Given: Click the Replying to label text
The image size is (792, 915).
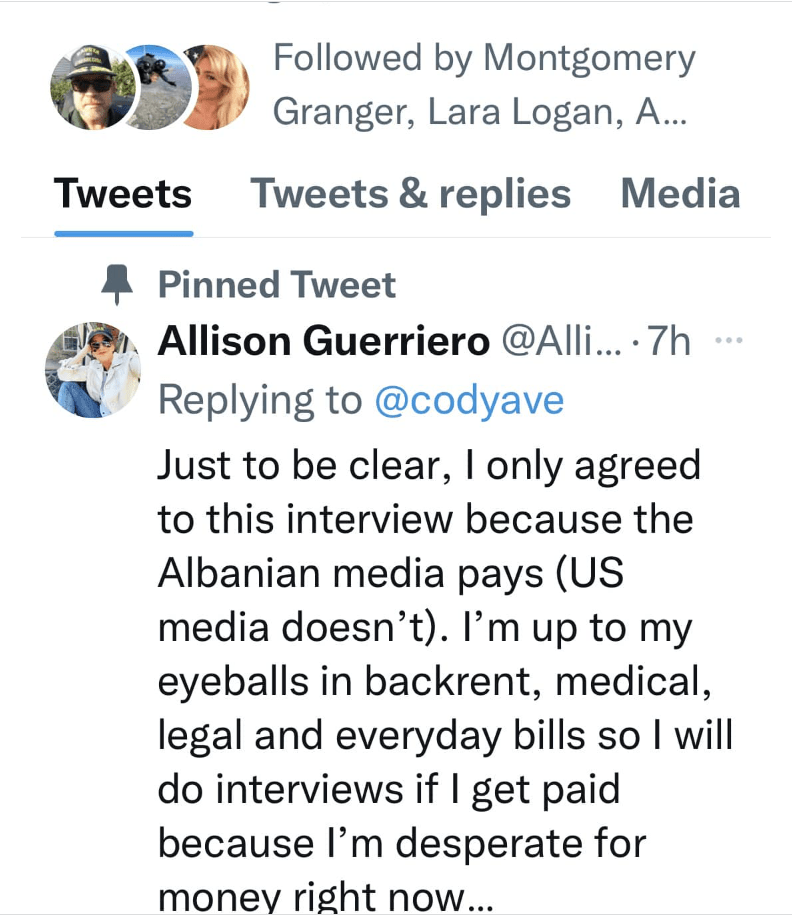Looking at the screenshot, I should click(260, 401).
